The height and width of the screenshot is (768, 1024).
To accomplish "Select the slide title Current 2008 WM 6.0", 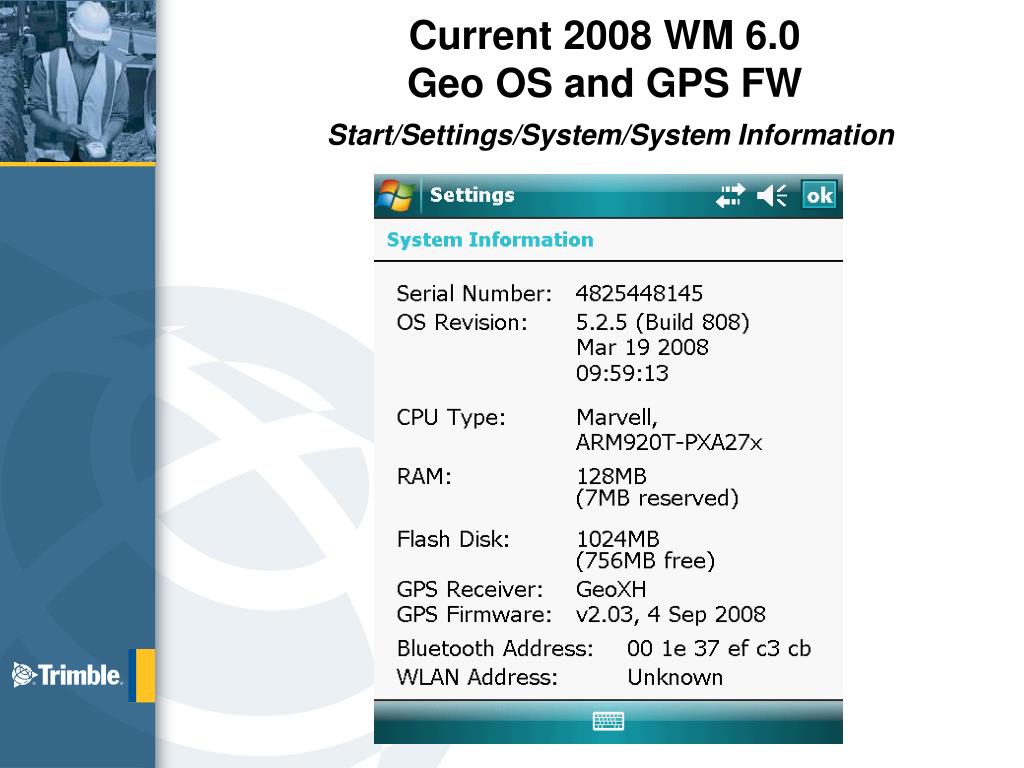I will click(604, 35).
